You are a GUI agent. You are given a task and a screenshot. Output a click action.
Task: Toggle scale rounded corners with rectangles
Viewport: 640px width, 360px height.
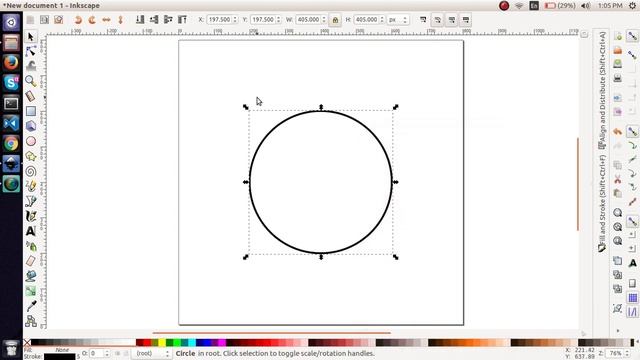pos(438,20)
